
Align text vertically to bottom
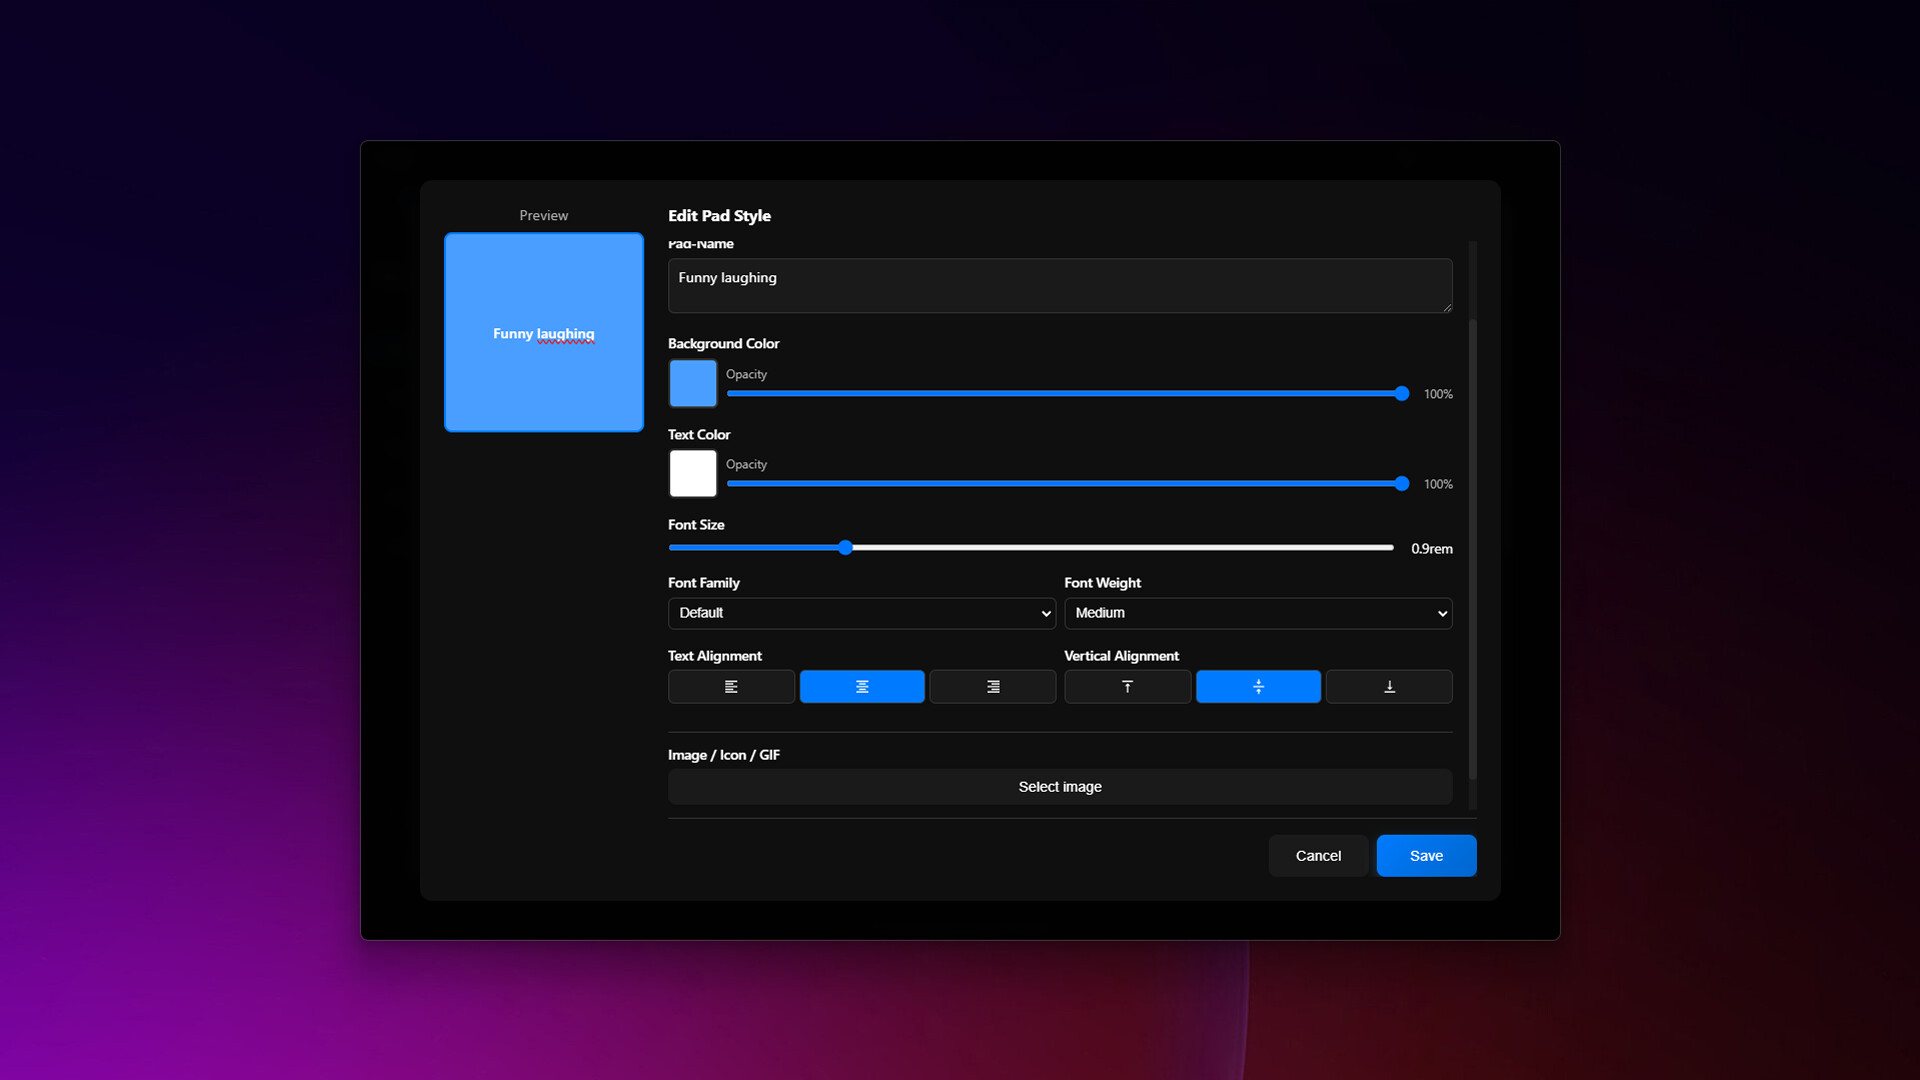1389,687
